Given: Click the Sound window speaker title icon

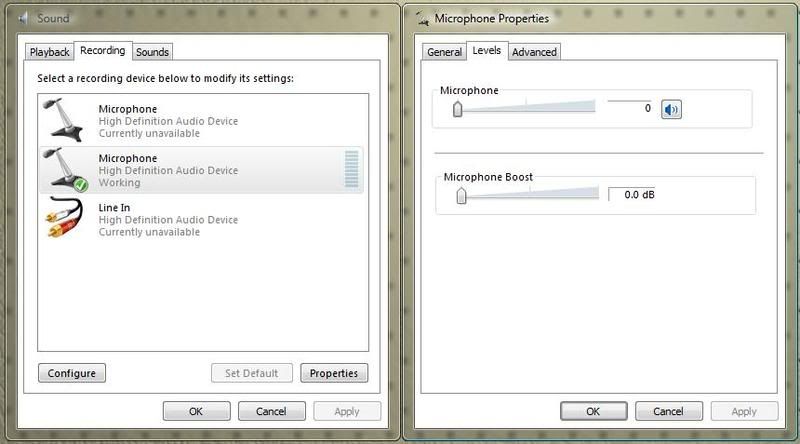Looking at the screenshot, I should tap(23, 18).
